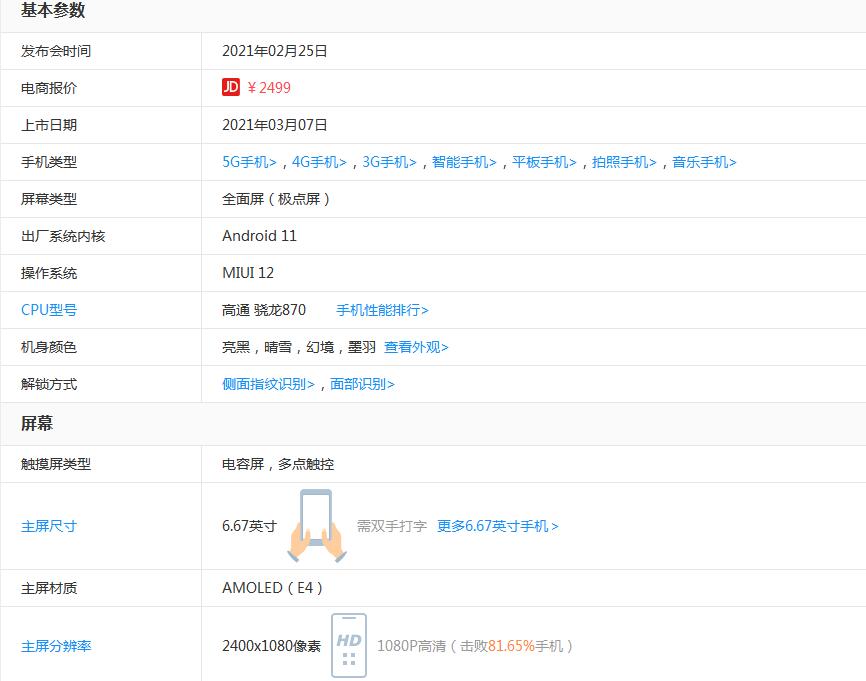866x681 pixels.
Task: Go to 智能手机 phone type link
Action: [x=464, y=162]
